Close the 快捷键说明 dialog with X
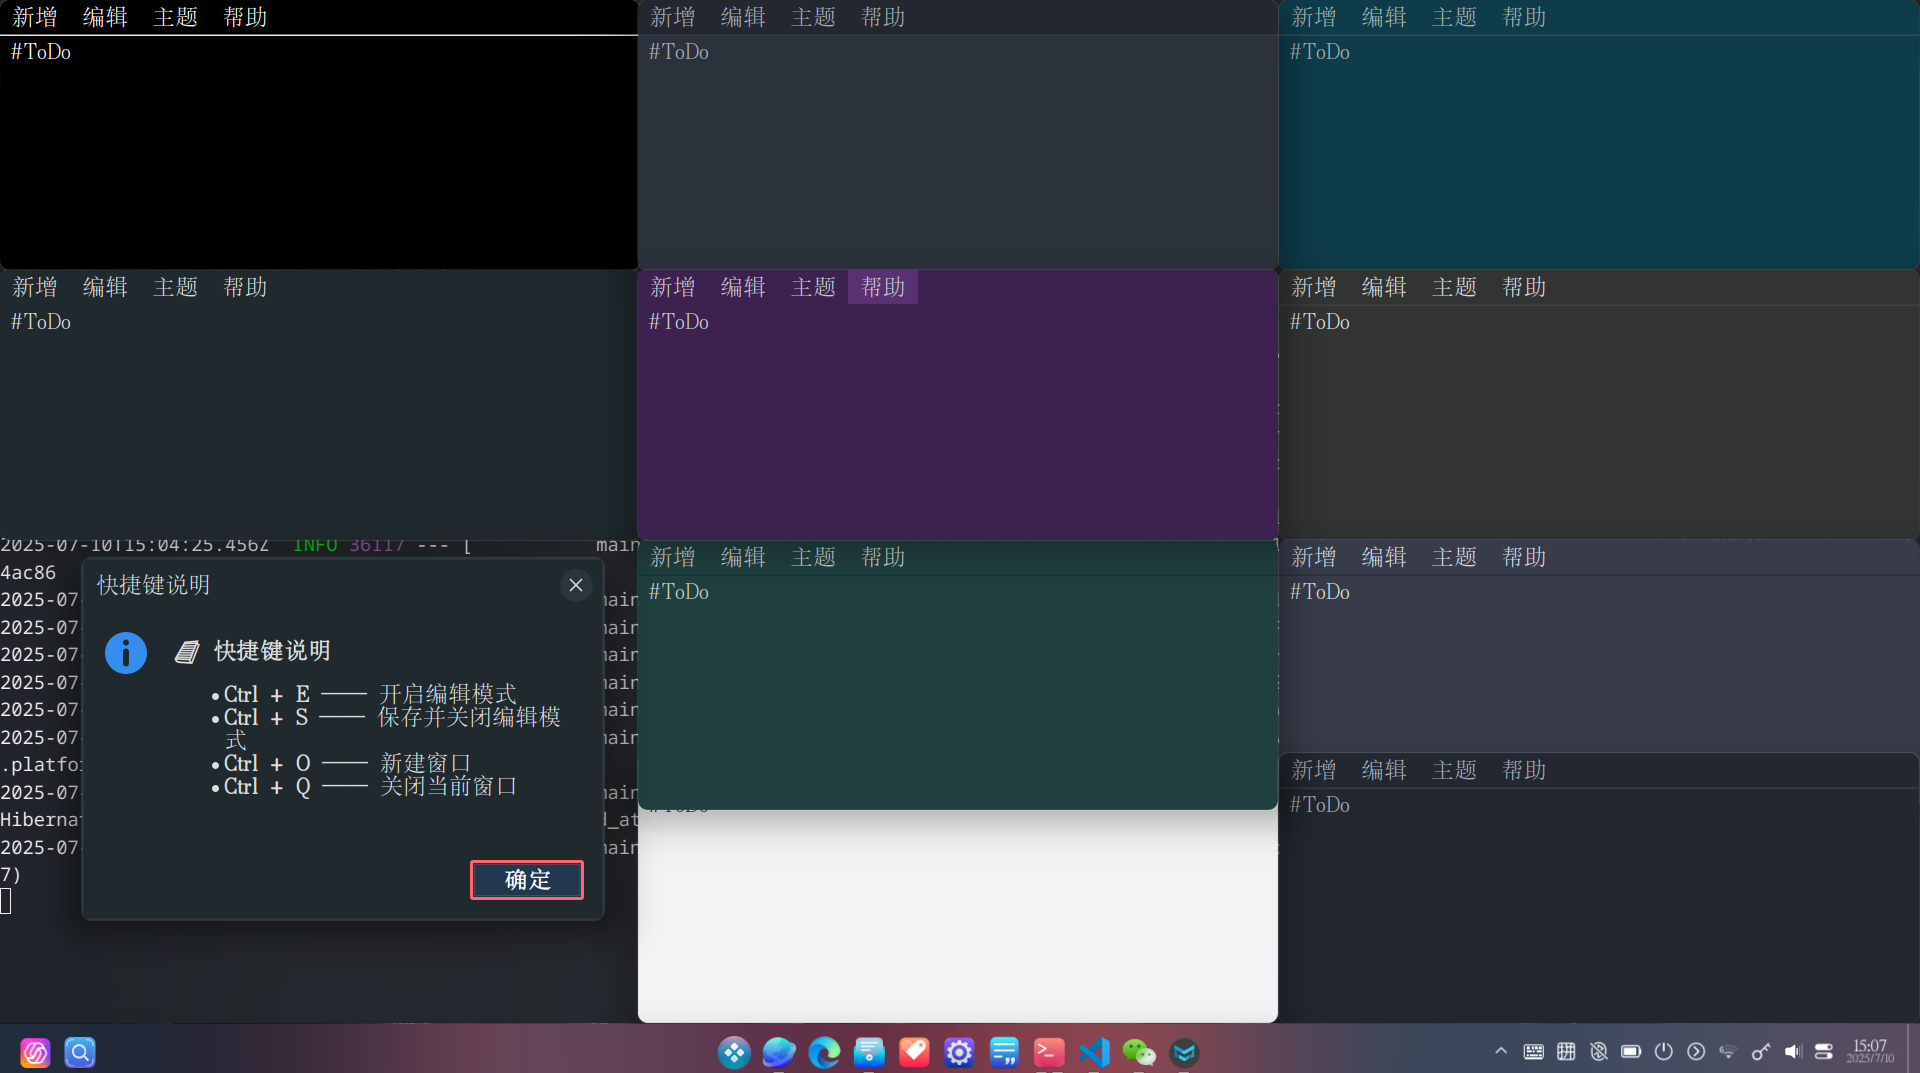This screenshot has width=1920, height=1073. 576,585
